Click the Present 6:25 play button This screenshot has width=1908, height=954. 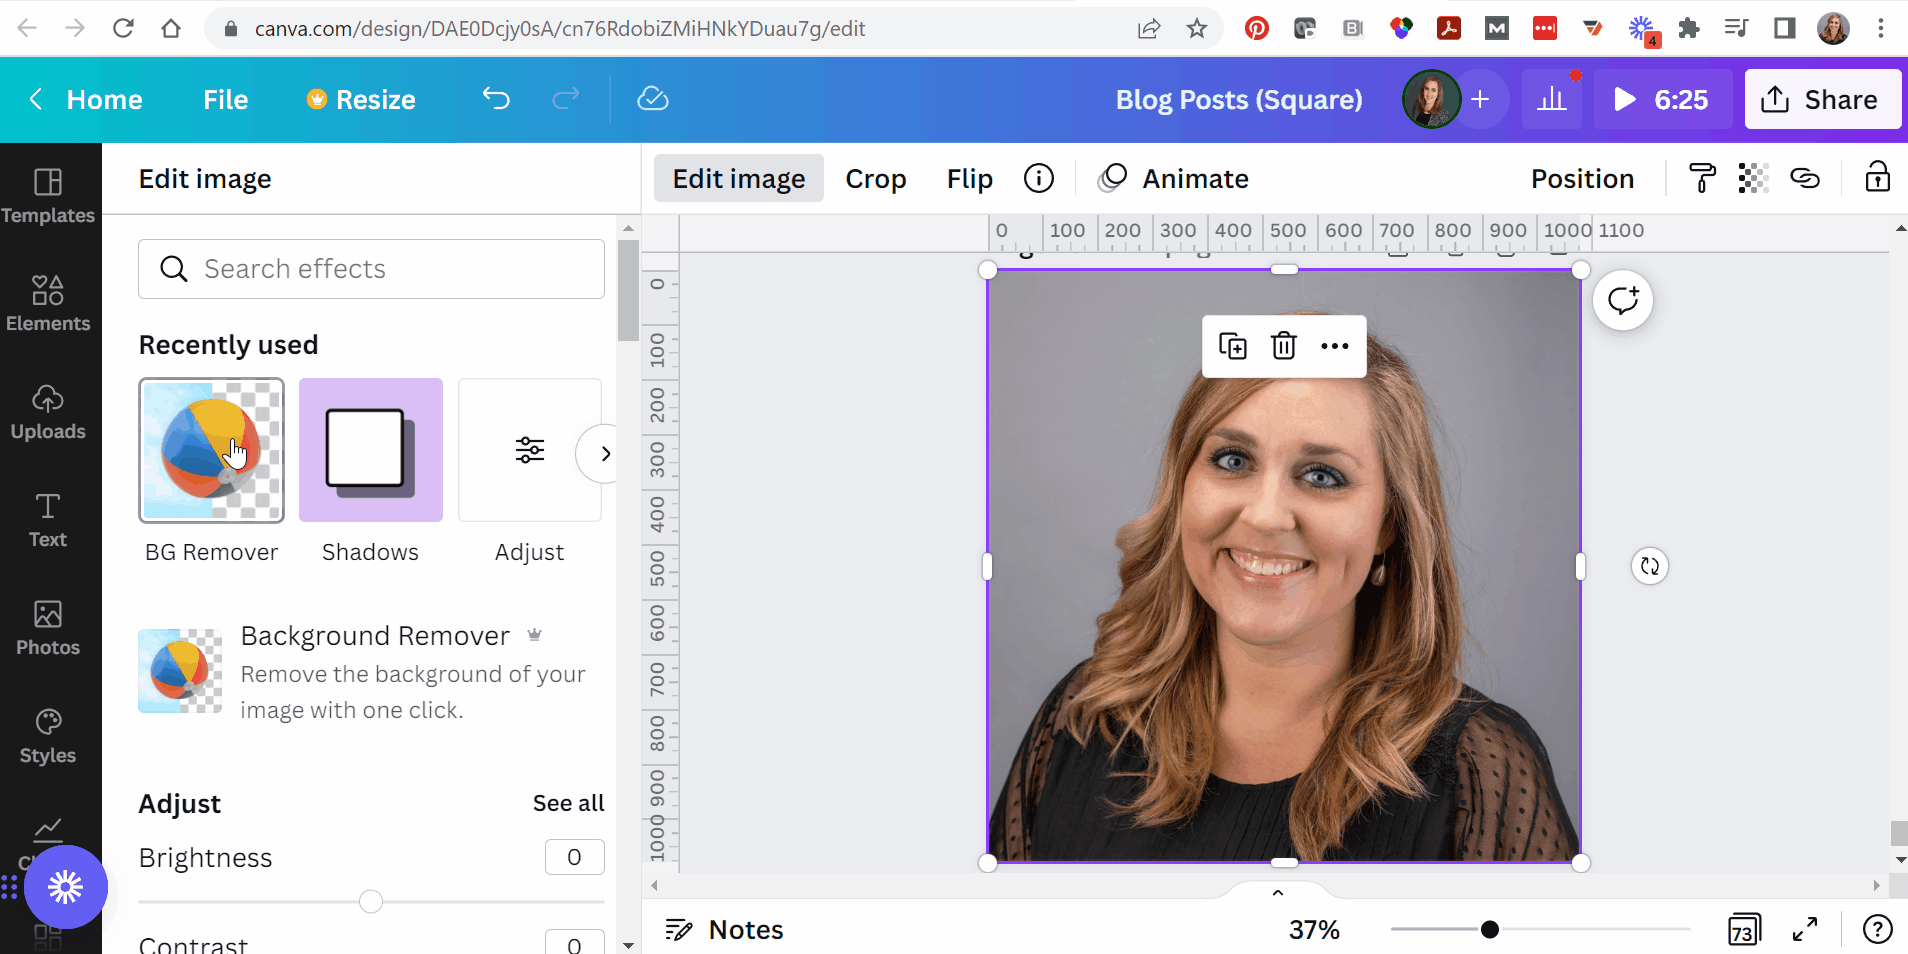pyautogui.click(x=1663, y=99)
